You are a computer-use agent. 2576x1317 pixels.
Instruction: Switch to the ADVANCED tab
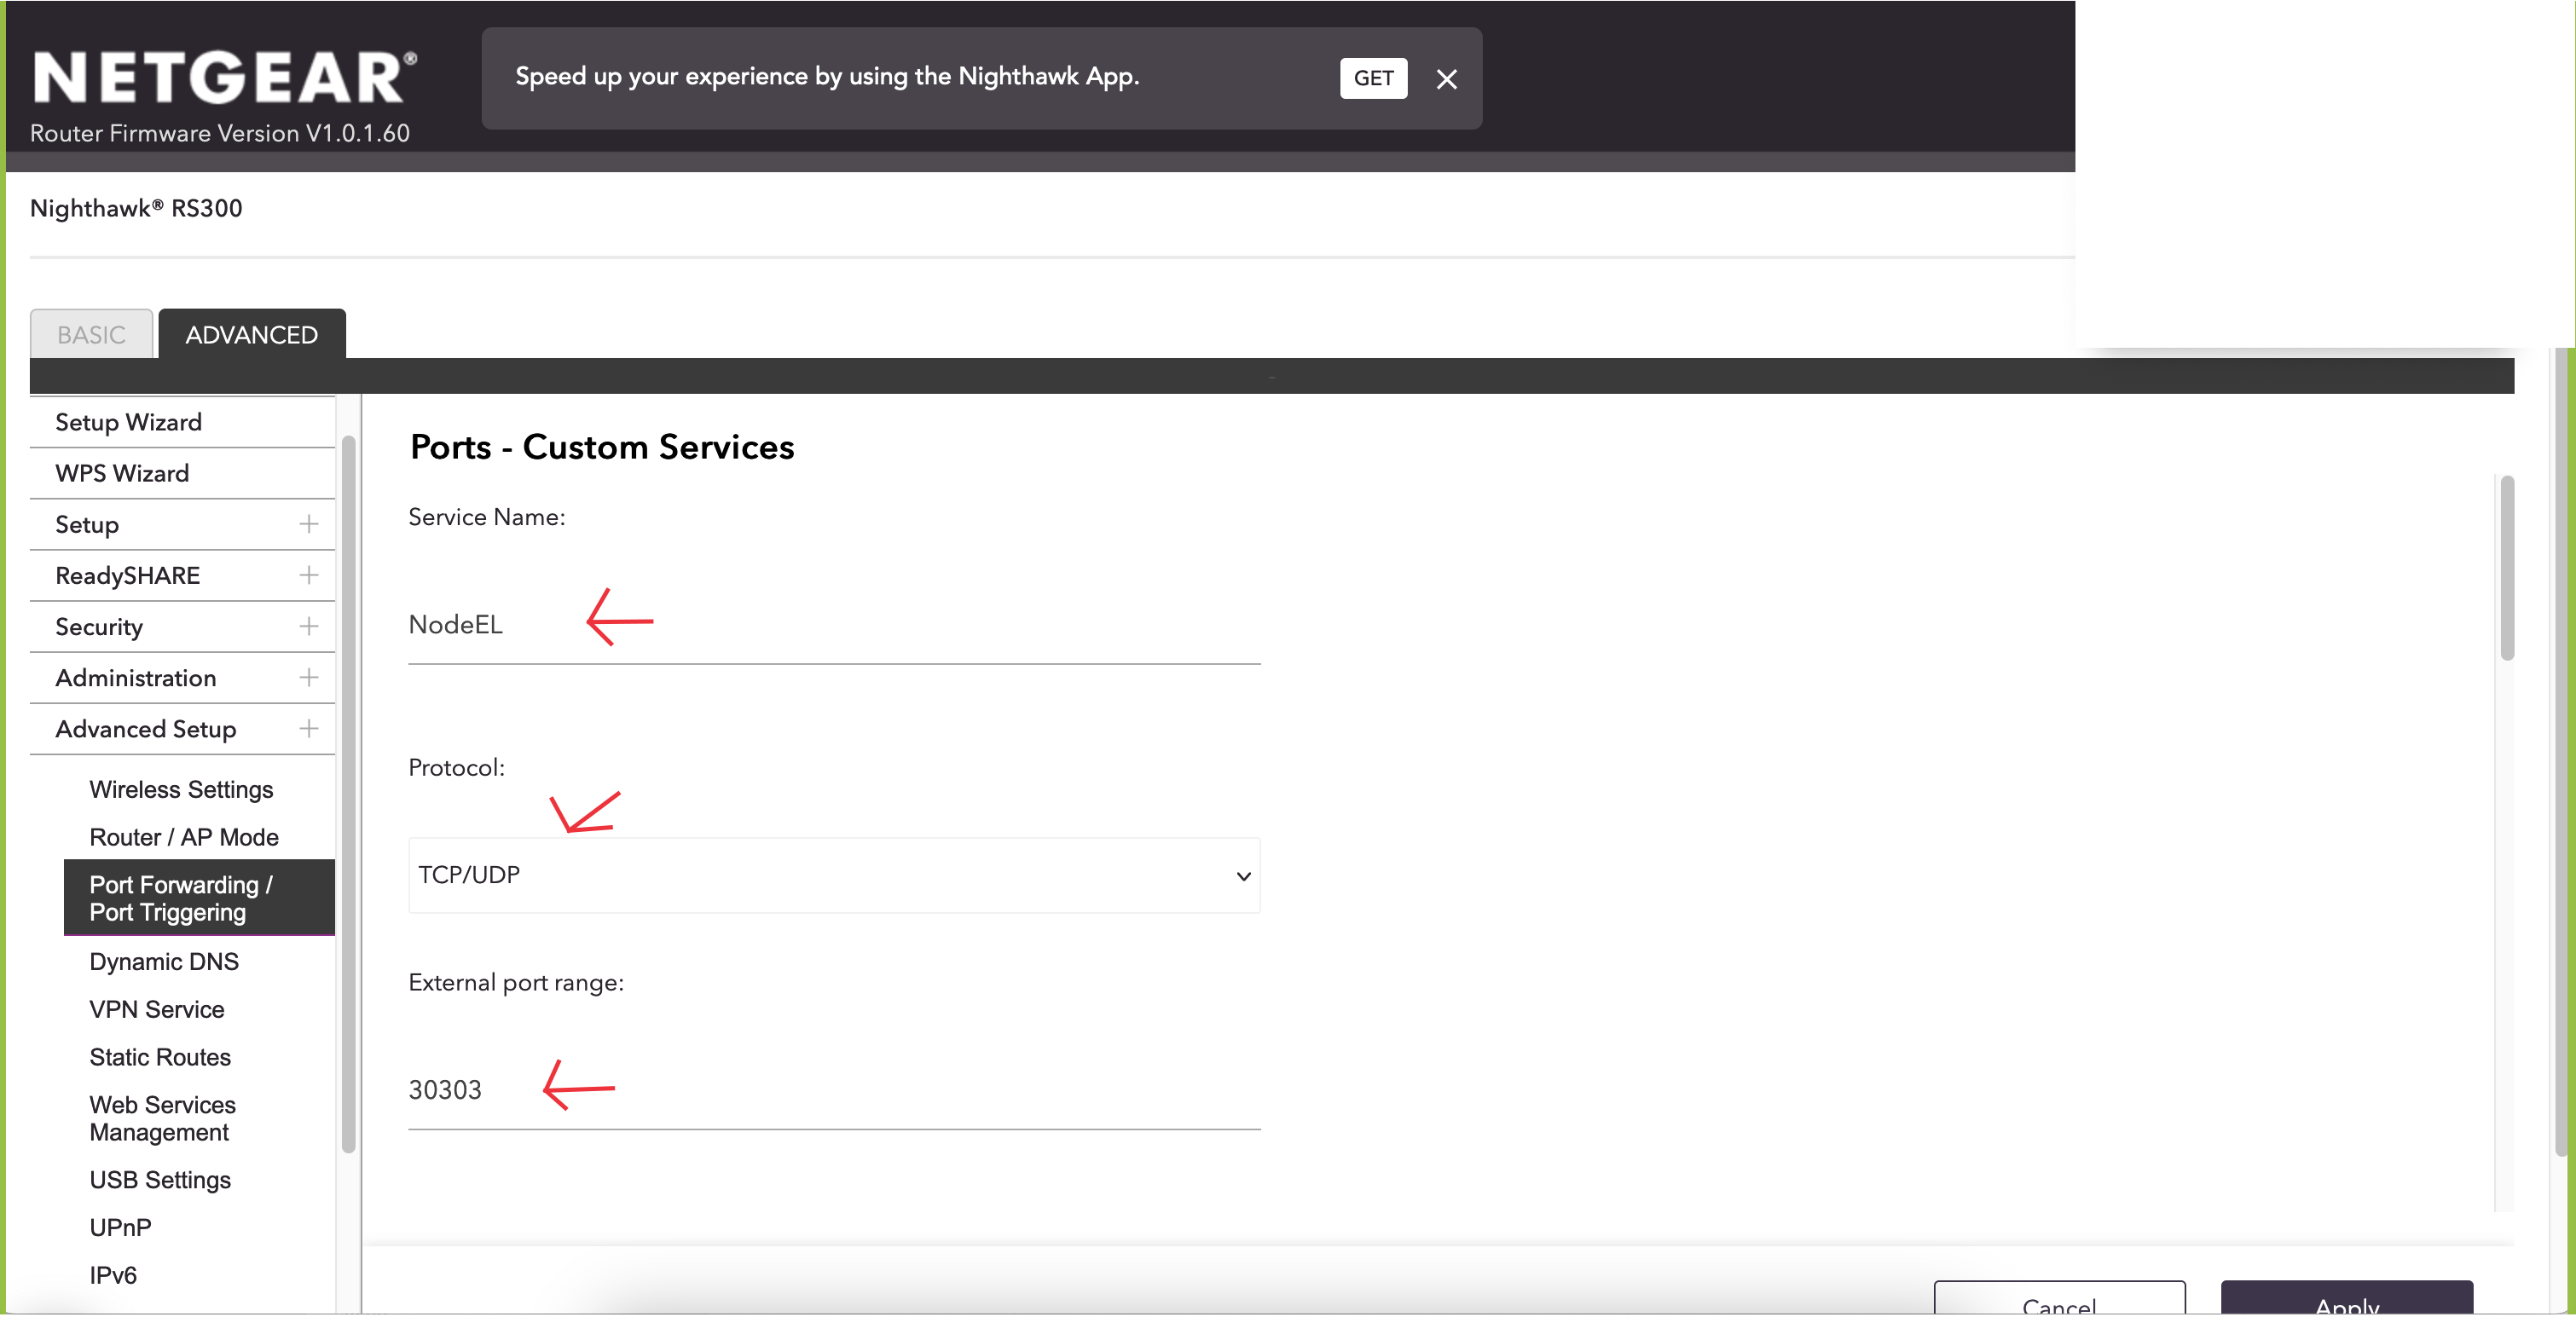tap(252, 332)
